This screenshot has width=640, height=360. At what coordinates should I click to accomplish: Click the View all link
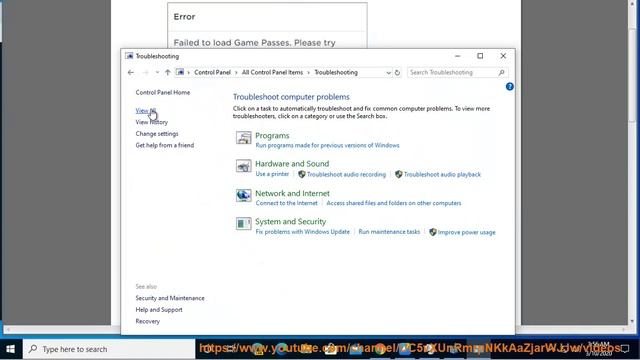pyautogui.click(x=146, y=111)
